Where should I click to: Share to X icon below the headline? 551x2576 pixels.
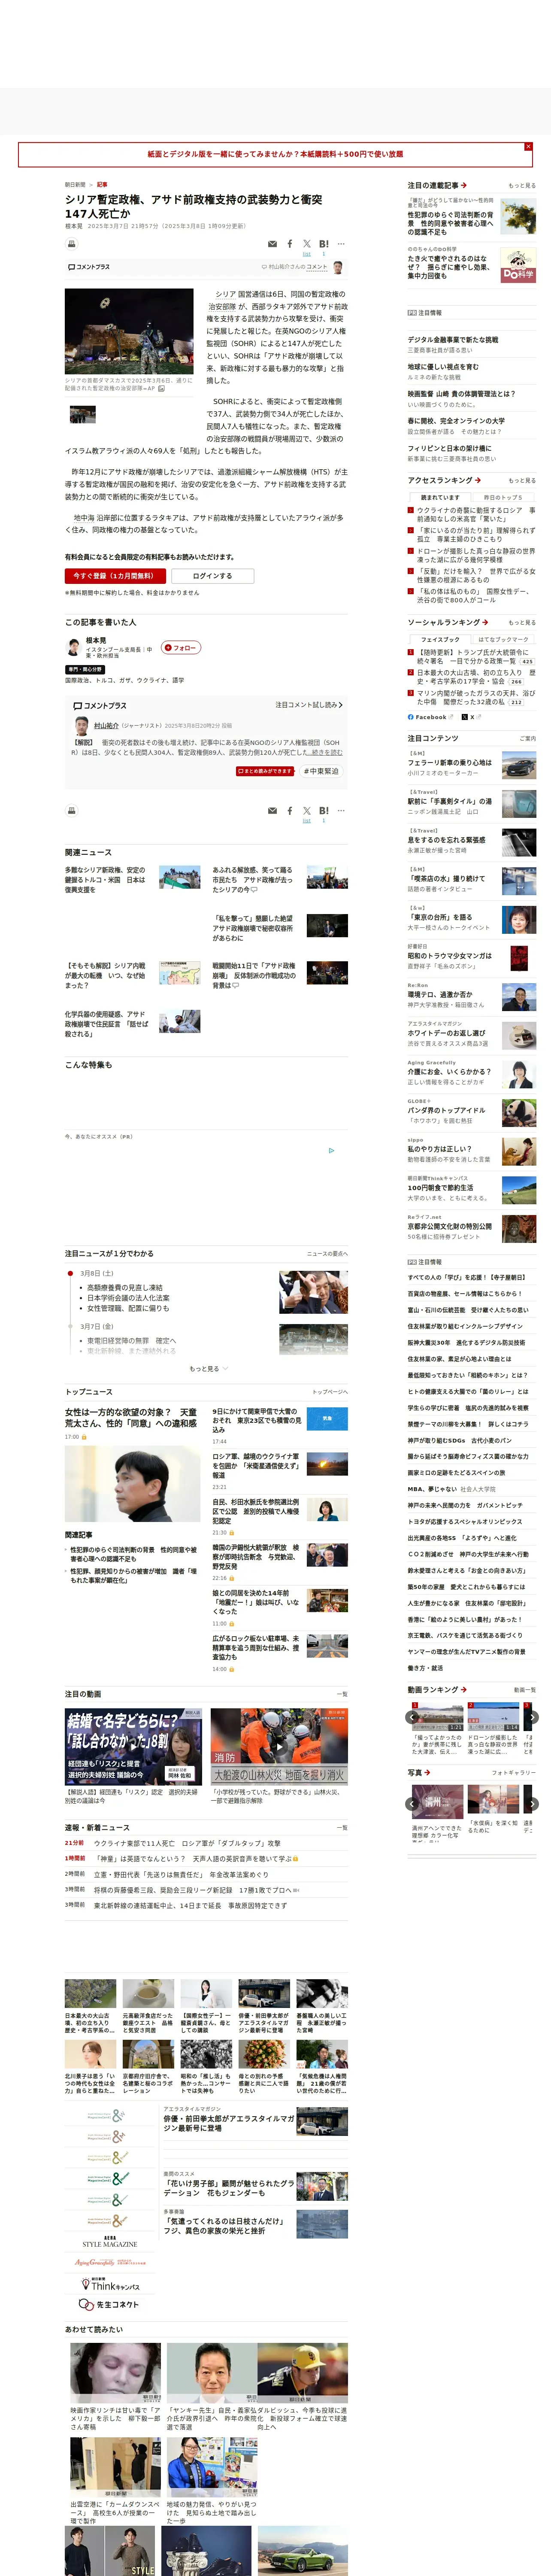click(307, 244)
